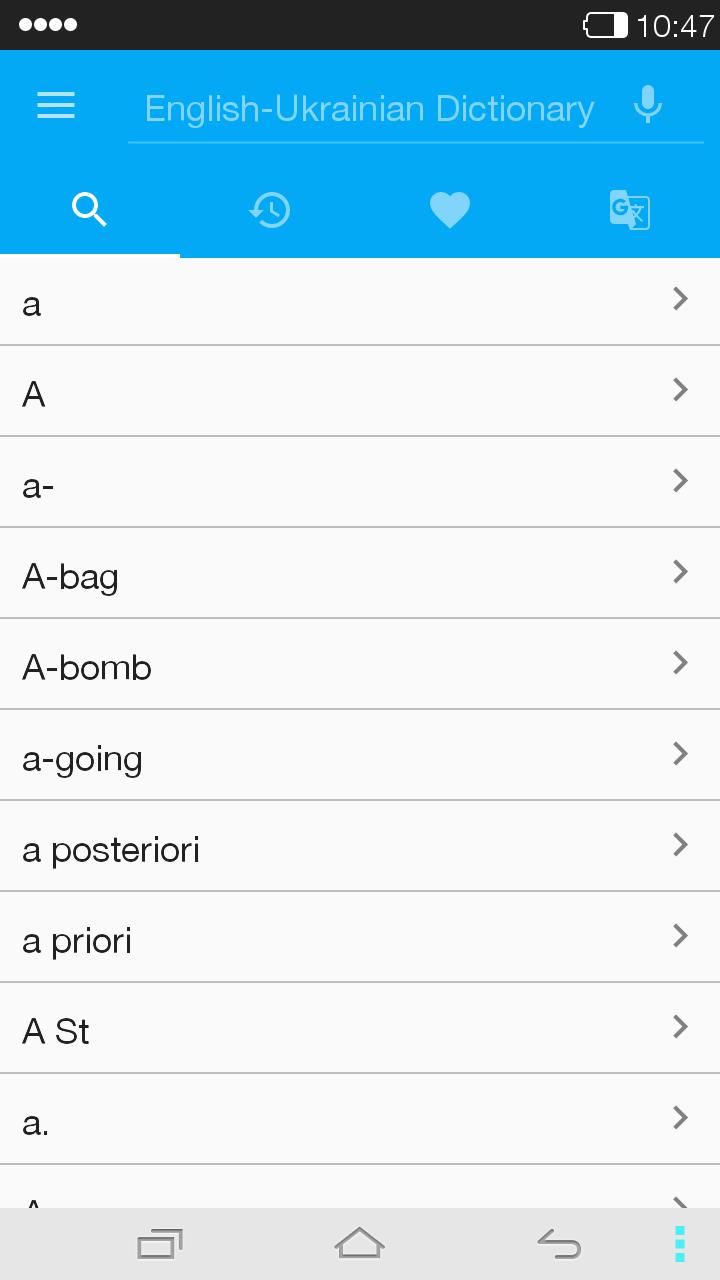Open the lowercase "a" first entry
The image size is (720, 1280).
coord(32,304)
